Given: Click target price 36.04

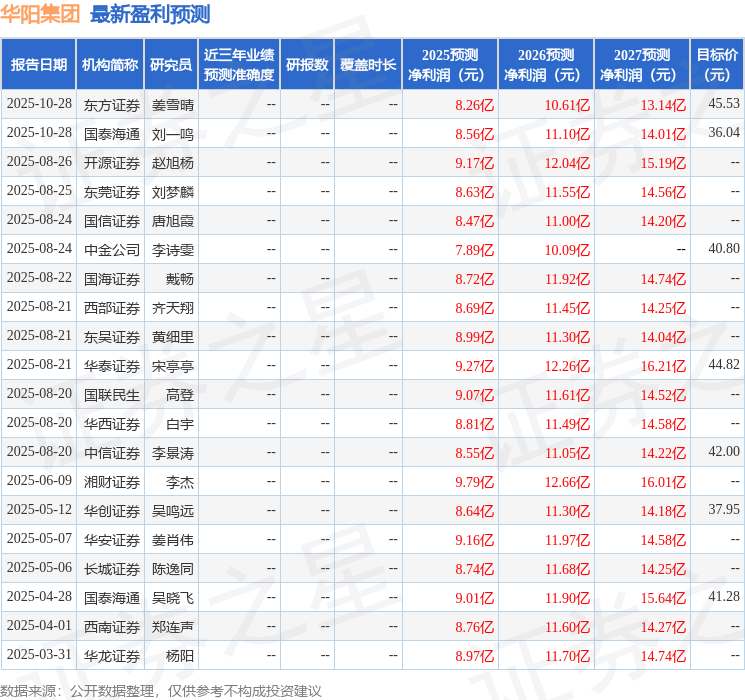Looking at the screenshot, I should 724,132.
